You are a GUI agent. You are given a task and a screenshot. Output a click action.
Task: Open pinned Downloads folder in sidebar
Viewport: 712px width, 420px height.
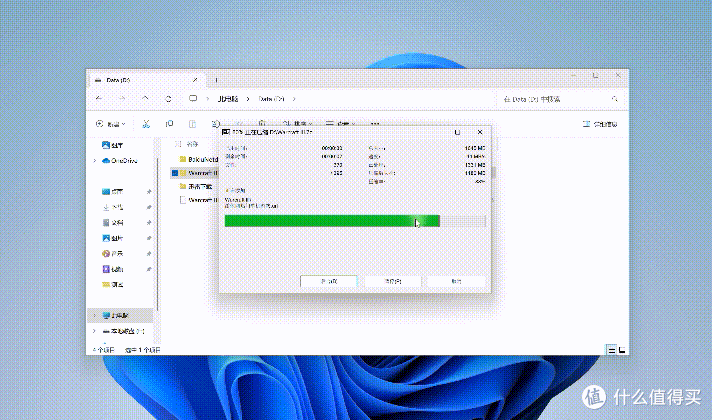[x=113, y=207]
